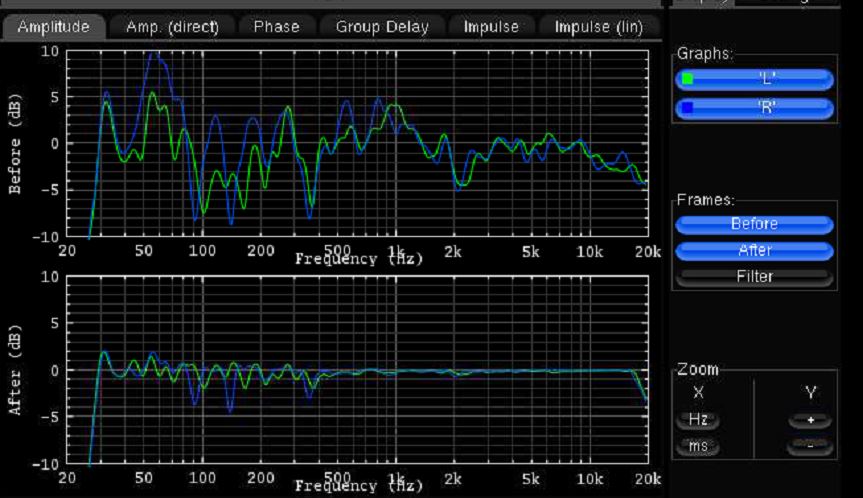Zoom in Y axis with plus button

(x=809, y=421)
